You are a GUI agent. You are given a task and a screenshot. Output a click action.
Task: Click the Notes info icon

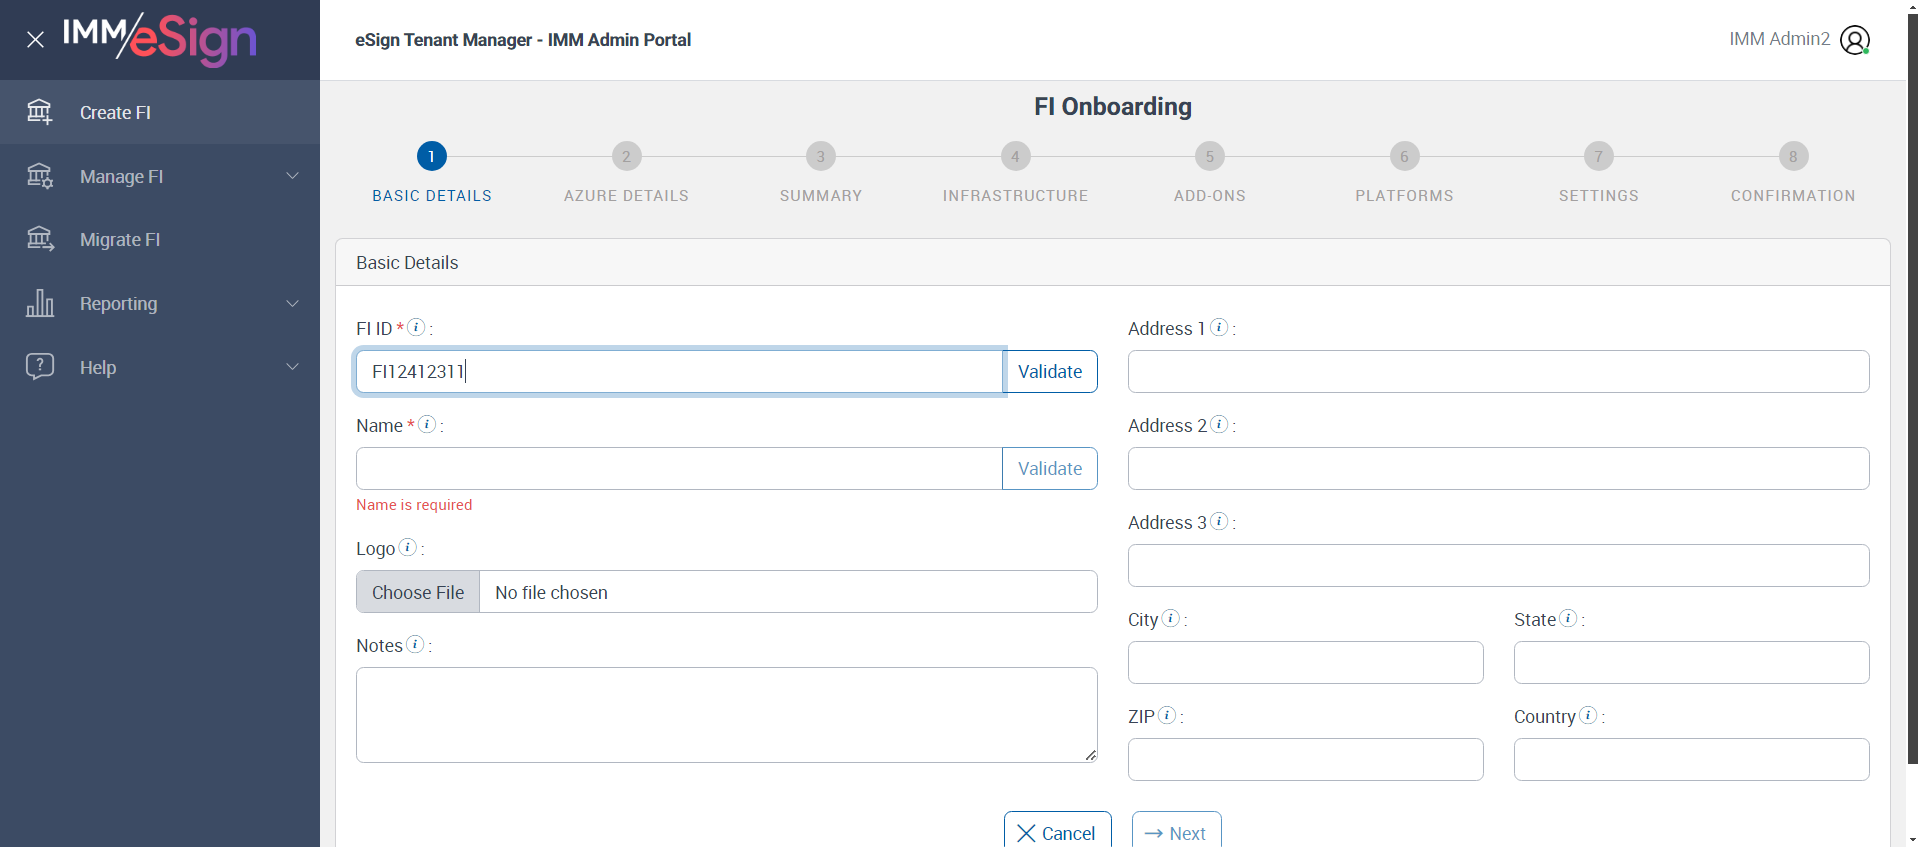coord(415,644)
